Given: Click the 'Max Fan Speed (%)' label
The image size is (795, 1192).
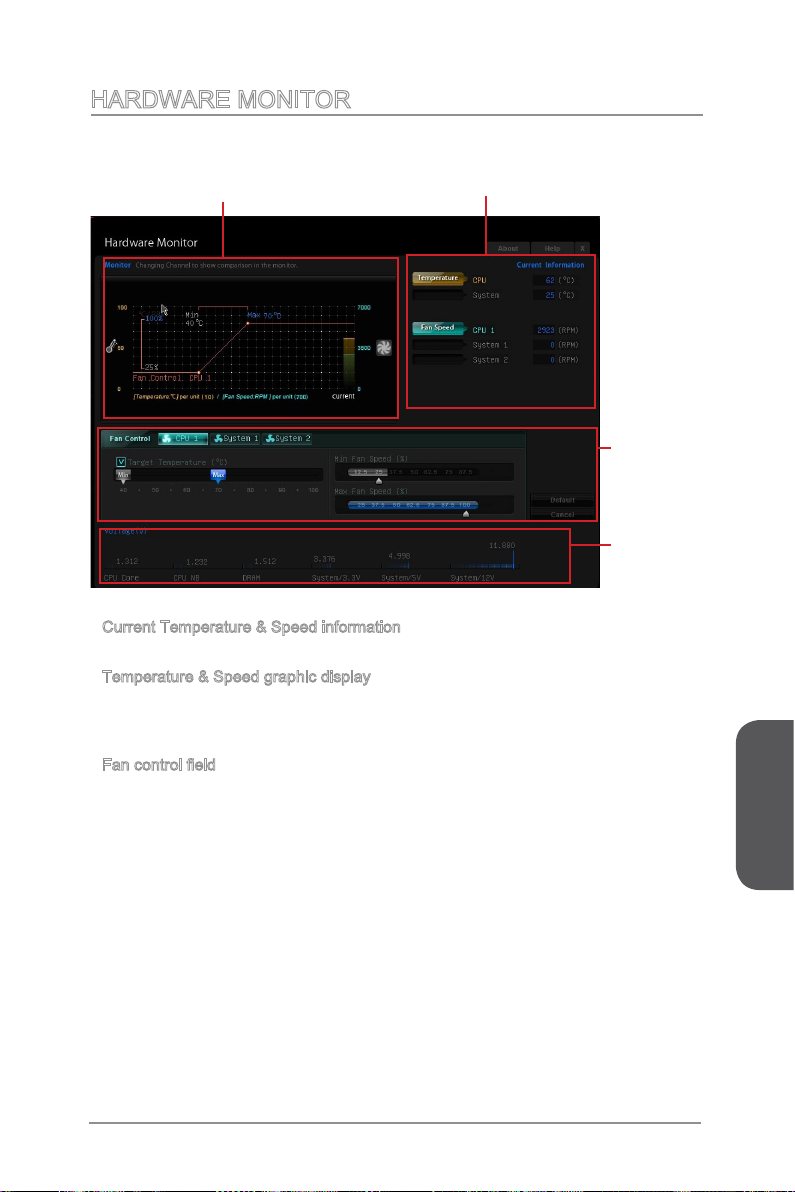Looking at the screenshot, I should [372, 492].
